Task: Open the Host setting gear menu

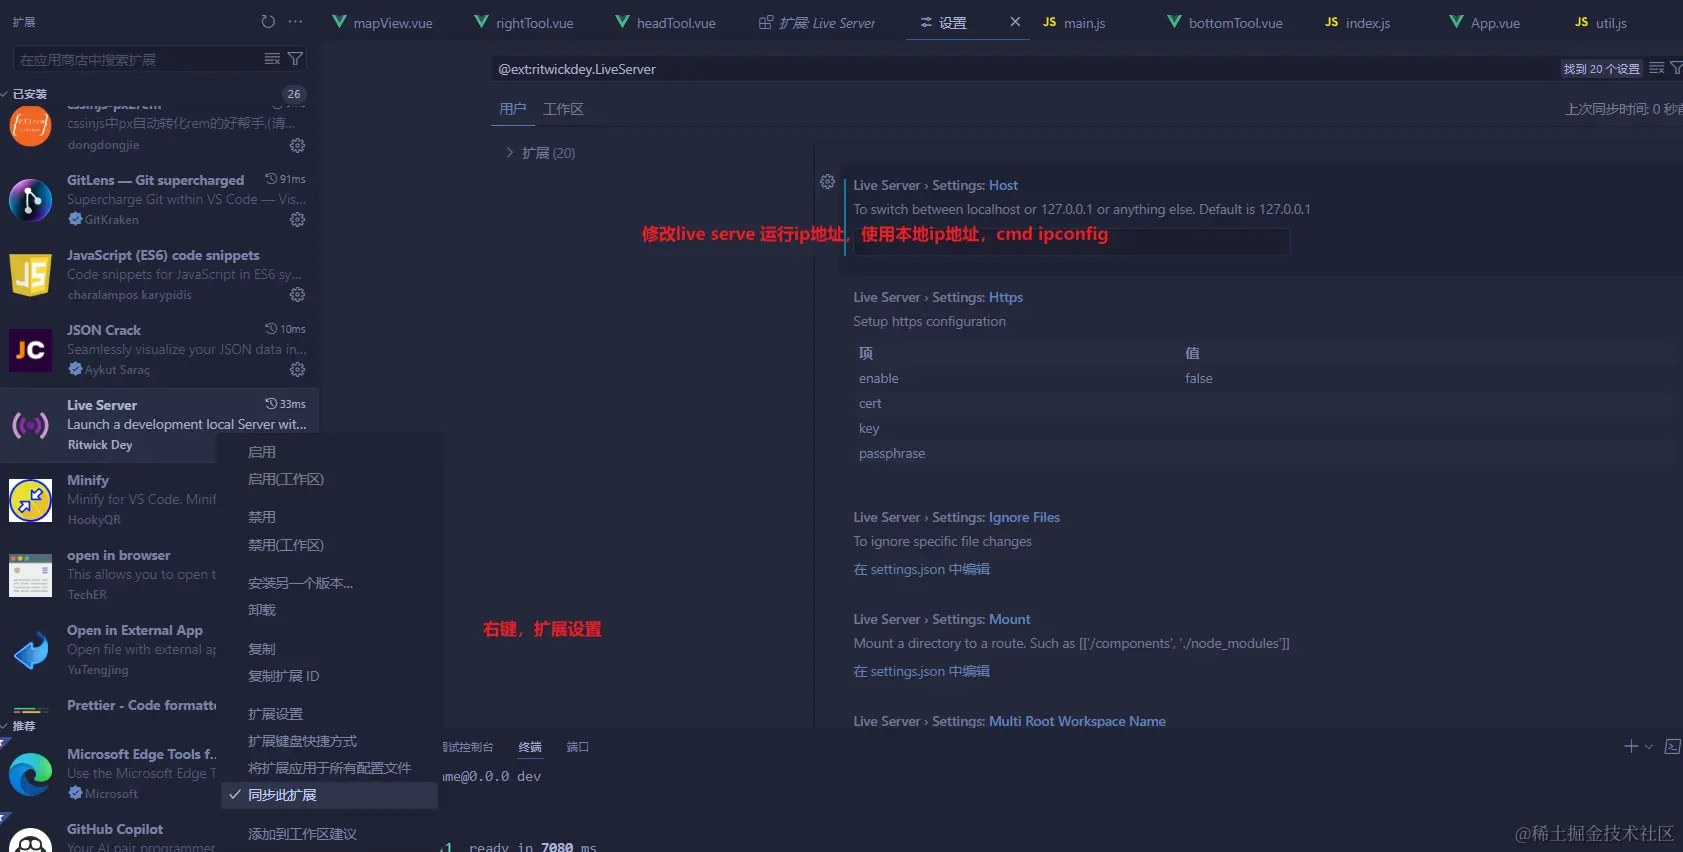Action: (827, 182)
